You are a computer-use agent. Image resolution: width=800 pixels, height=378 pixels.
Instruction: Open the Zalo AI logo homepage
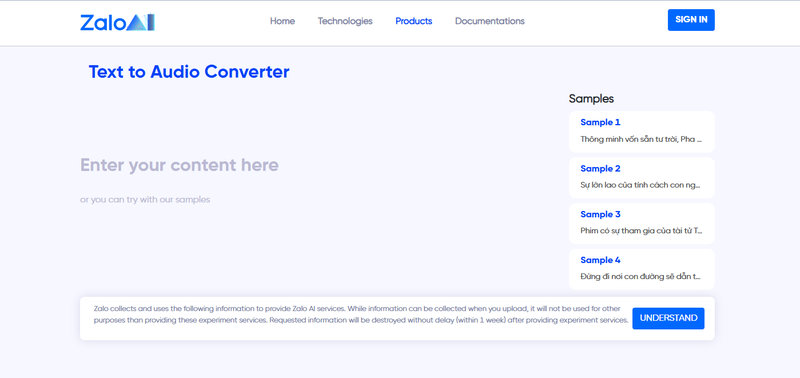(x=117, y=22)
